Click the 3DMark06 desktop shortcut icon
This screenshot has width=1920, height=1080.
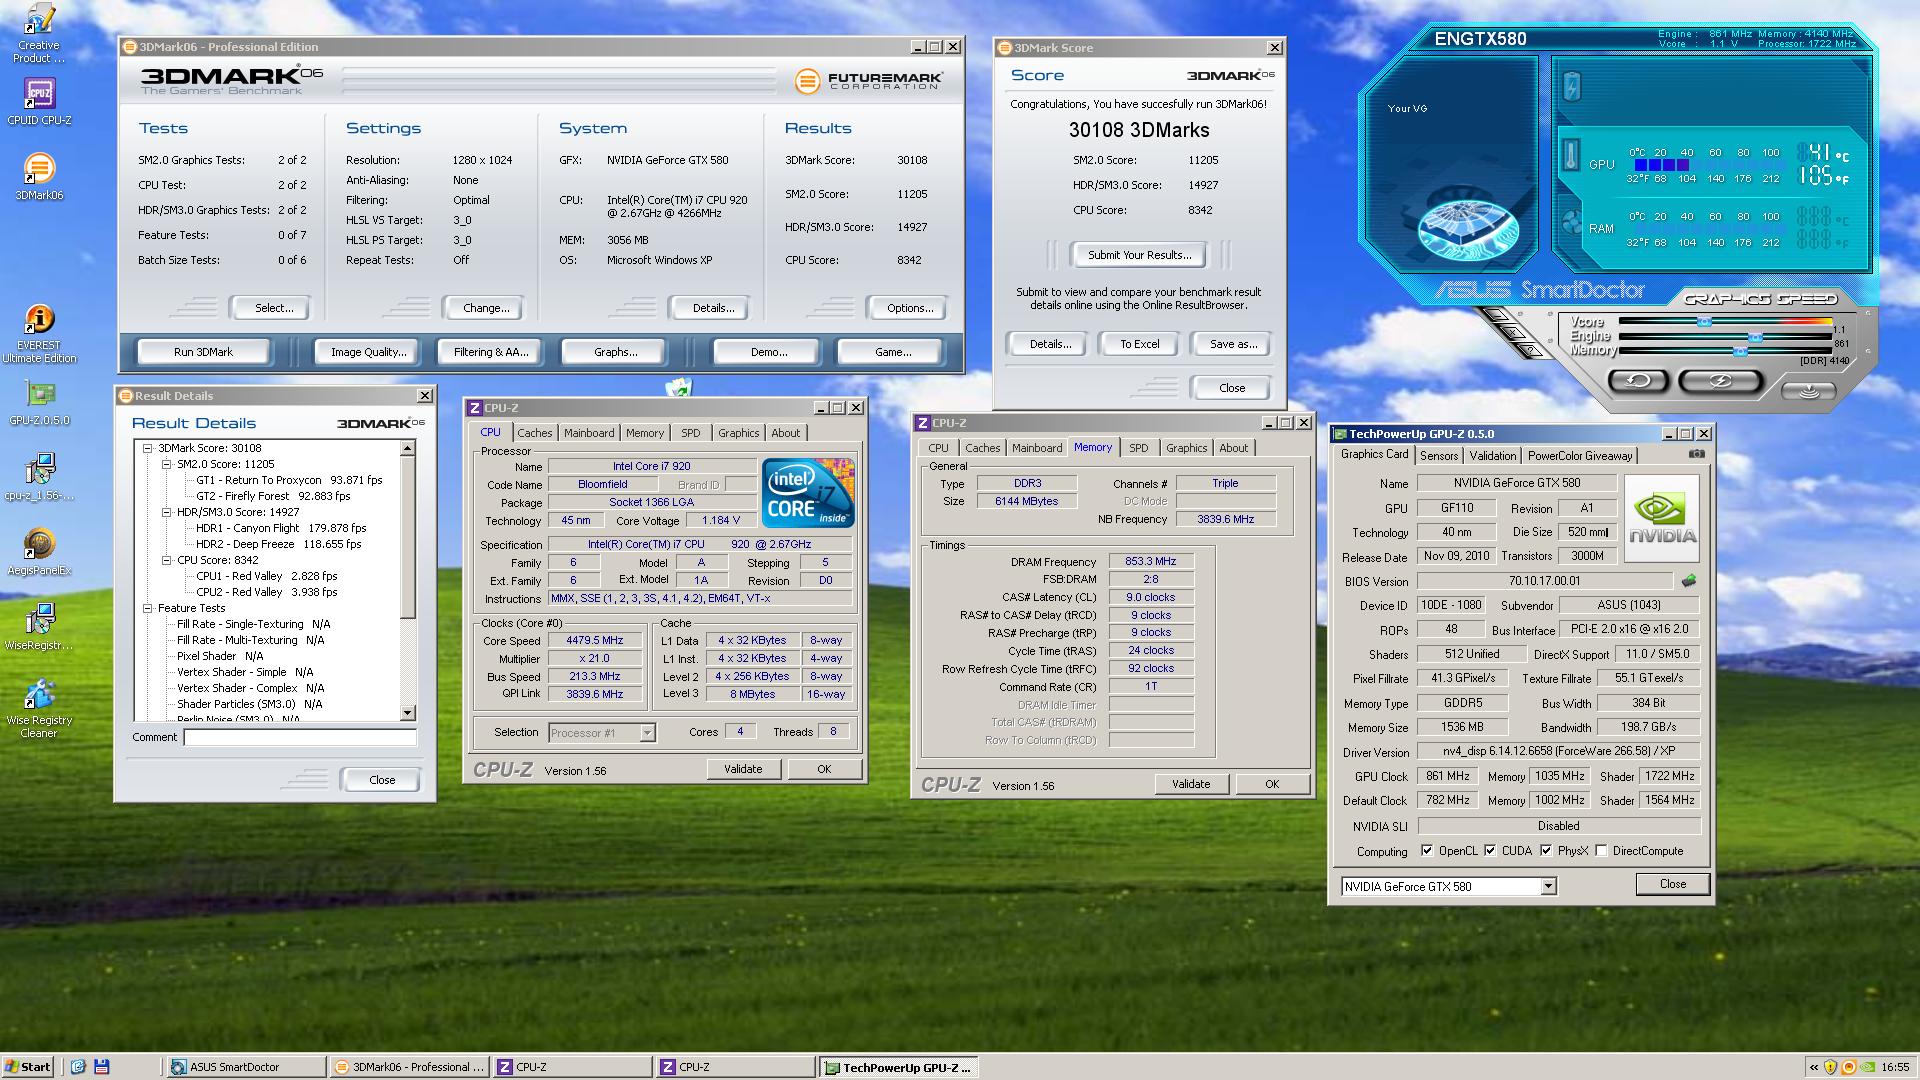tap(39, 169)
